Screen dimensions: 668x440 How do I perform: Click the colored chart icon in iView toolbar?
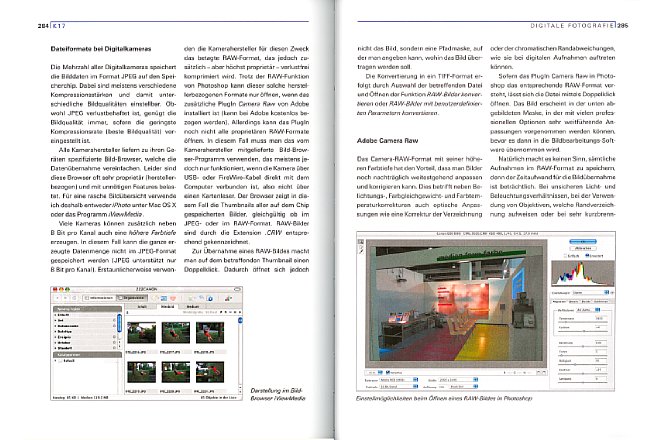pyautogui.click(x=228, y=298)
